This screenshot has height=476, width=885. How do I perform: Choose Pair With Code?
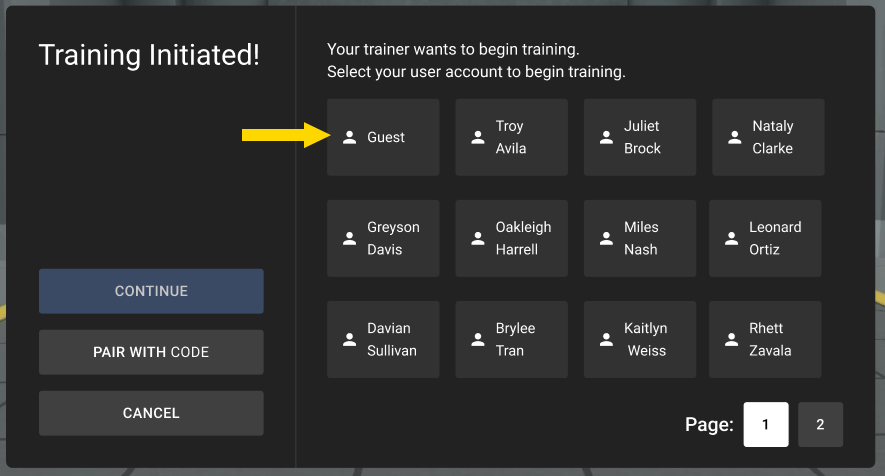pos(151,352)
